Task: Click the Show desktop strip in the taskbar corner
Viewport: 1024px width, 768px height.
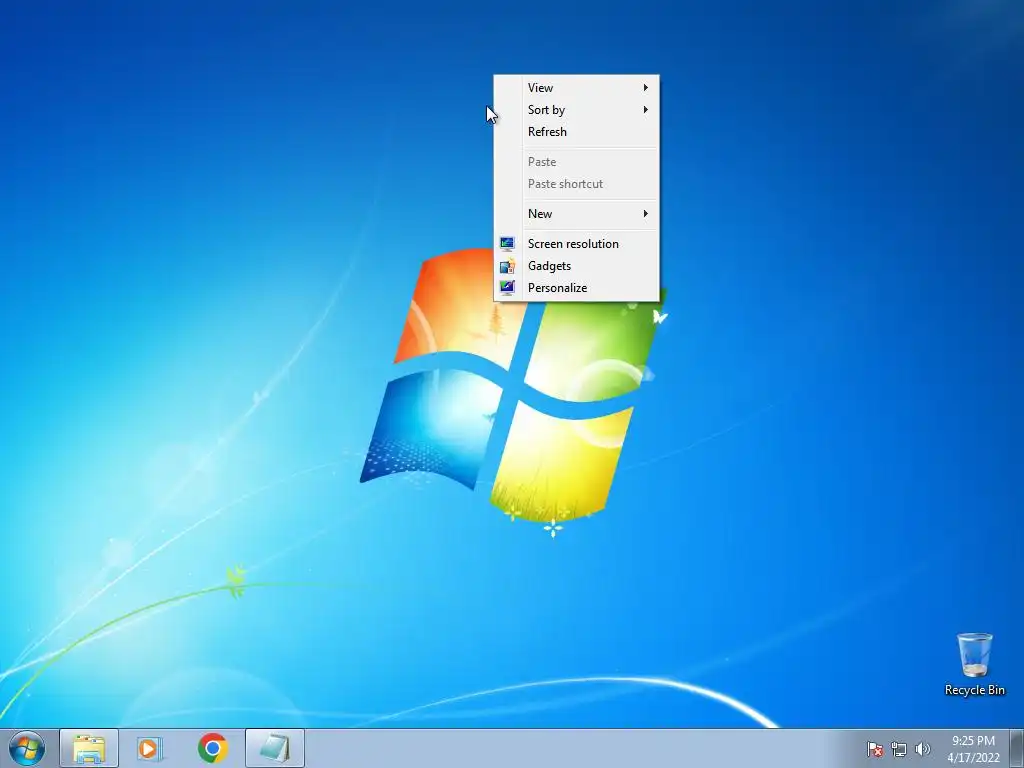Action: [1017, 748]
